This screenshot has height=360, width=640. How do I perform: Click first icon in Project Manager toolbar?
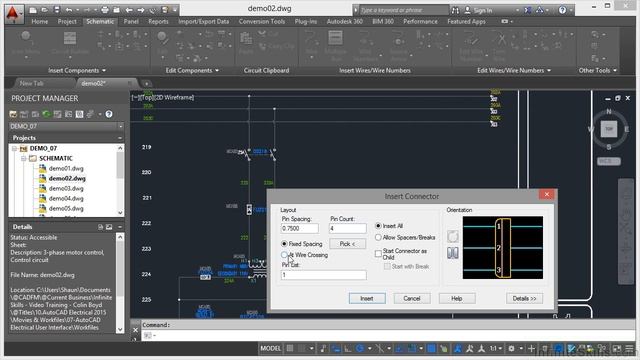(13, 114)
